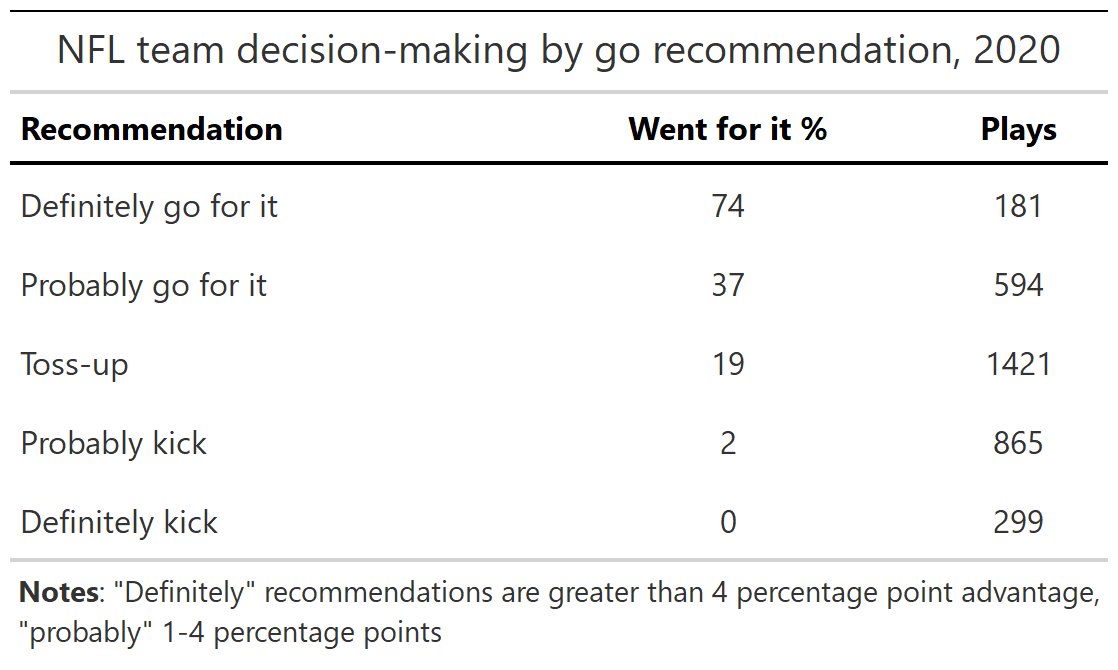The width and height of the screenshot is (1118, 670).
Task: Click the Recommendation column header
Action: click(152, 129)
